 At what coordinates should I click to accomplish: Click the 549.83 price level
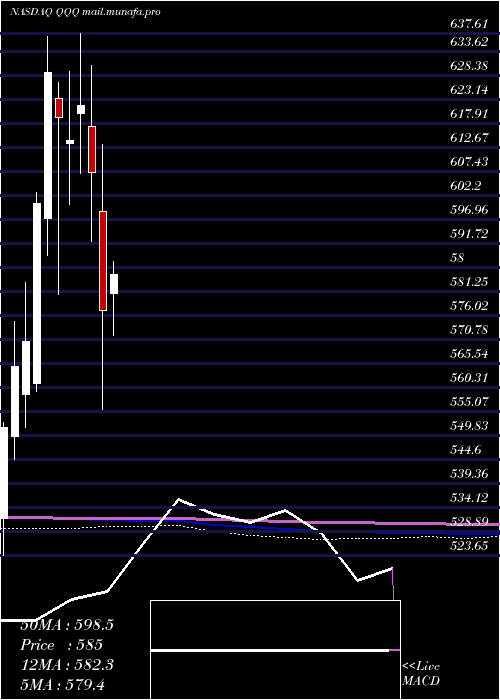pyautogui.click(x=469, y=426)
